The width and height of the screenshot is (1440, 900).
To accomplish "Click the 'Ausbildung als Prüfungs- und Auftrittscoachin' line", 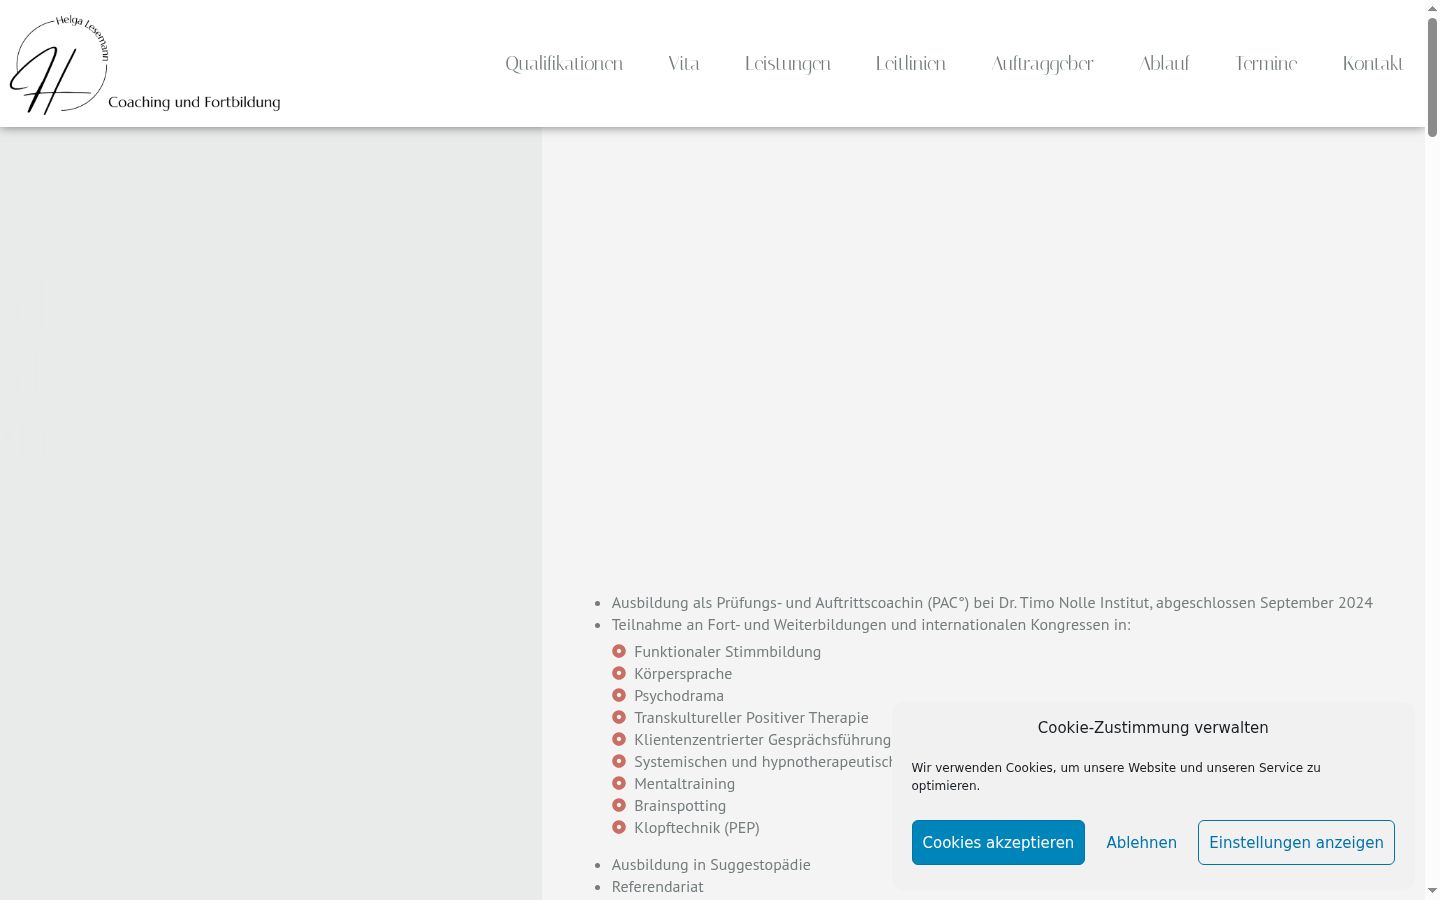I will [x=992, y=603].
